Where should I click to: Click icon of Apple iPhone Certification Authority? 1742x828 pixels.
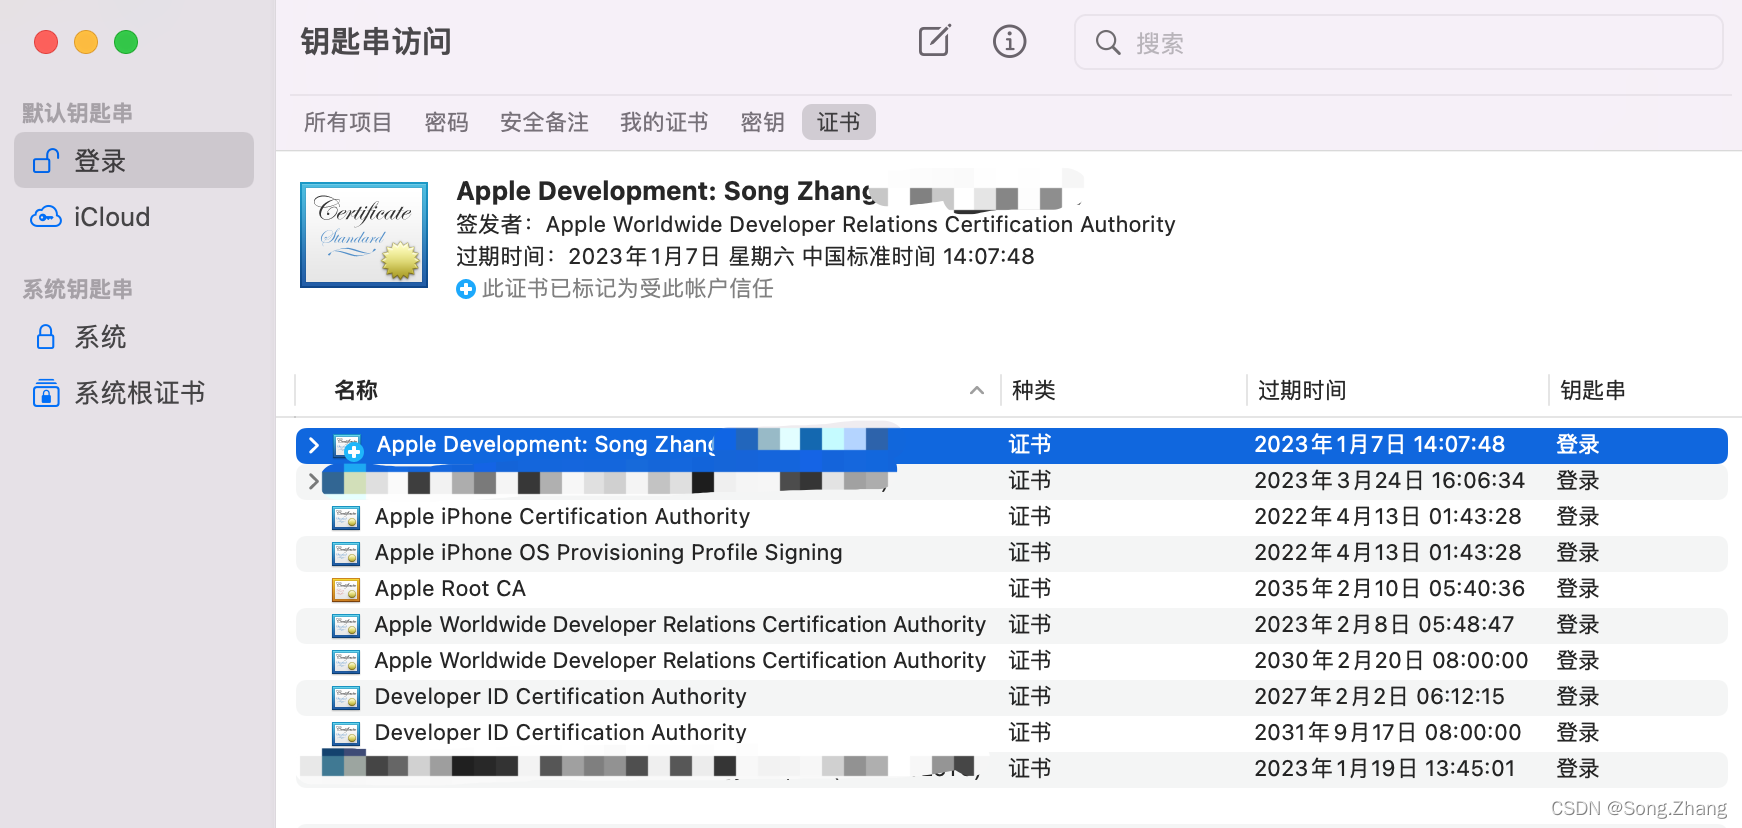click(x=346, y=517)
